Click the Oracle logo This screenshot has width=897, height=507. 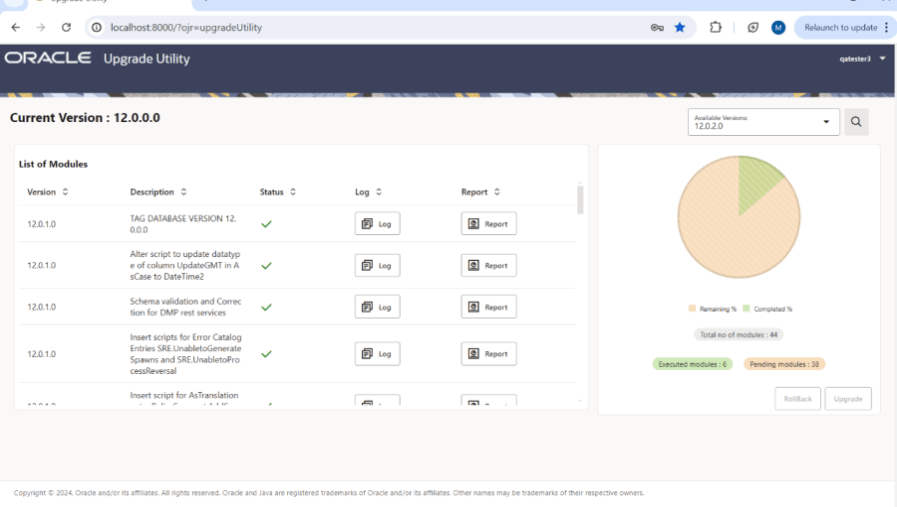coord(48,58)
